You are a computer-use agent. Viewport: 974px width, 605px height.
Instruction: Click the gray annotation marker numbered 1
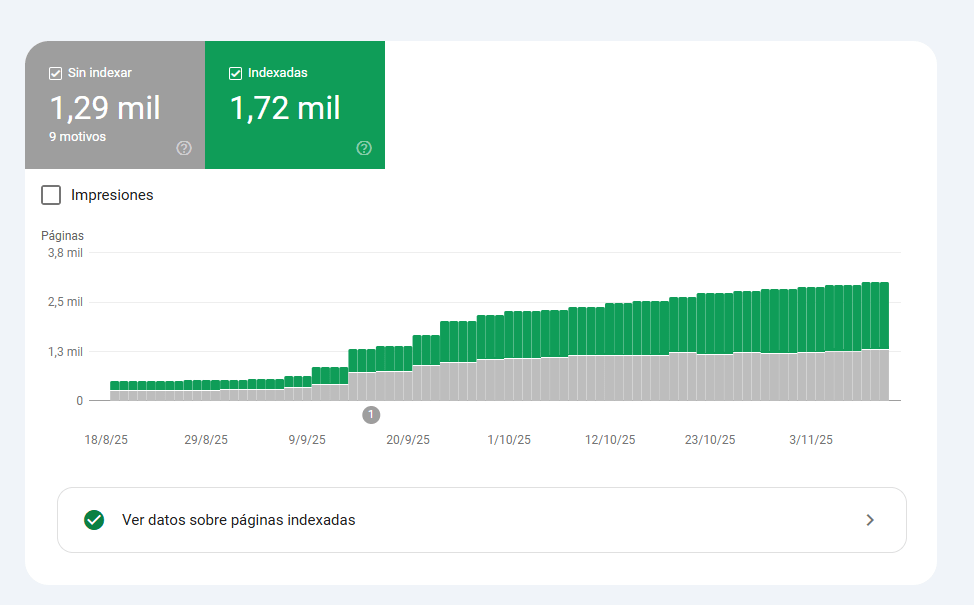point(371,415)
